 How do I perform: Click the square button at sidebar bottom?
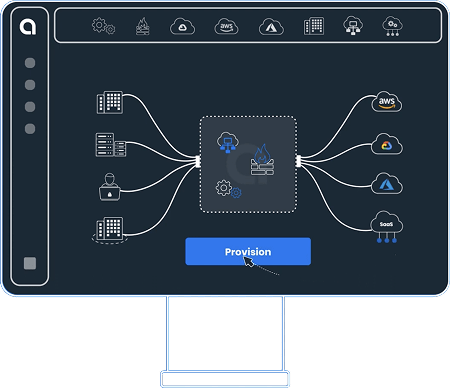pos(30,263)
